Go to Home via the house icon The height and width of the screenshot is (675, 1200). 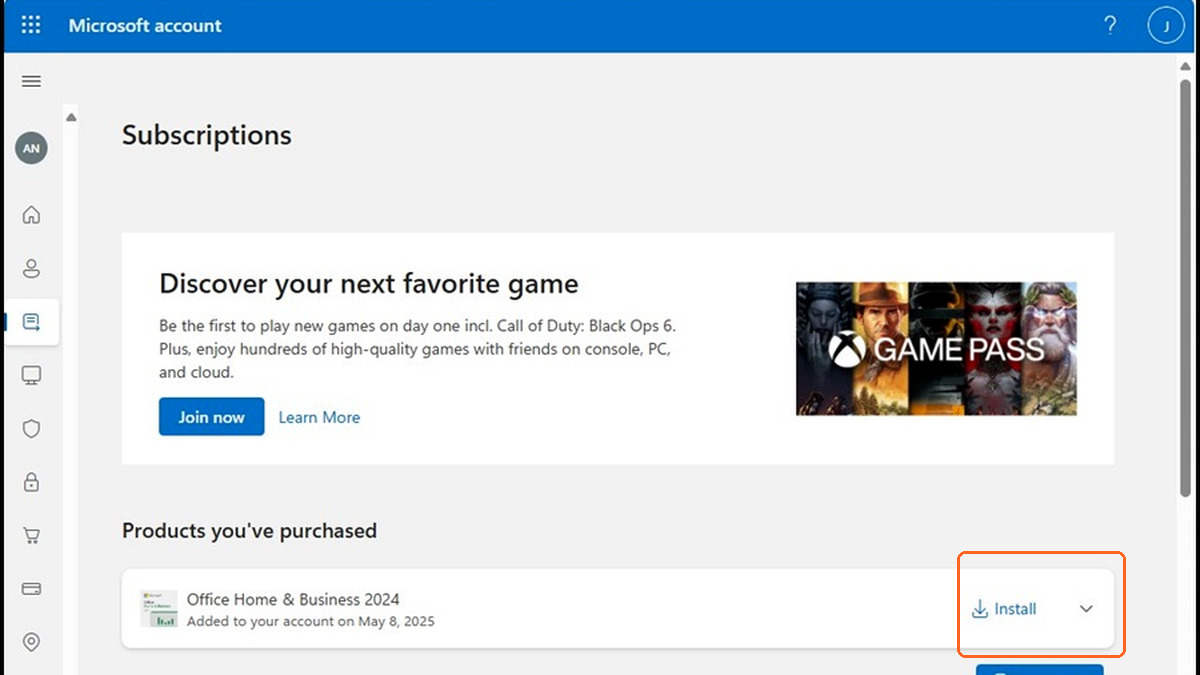click(31, 215)
